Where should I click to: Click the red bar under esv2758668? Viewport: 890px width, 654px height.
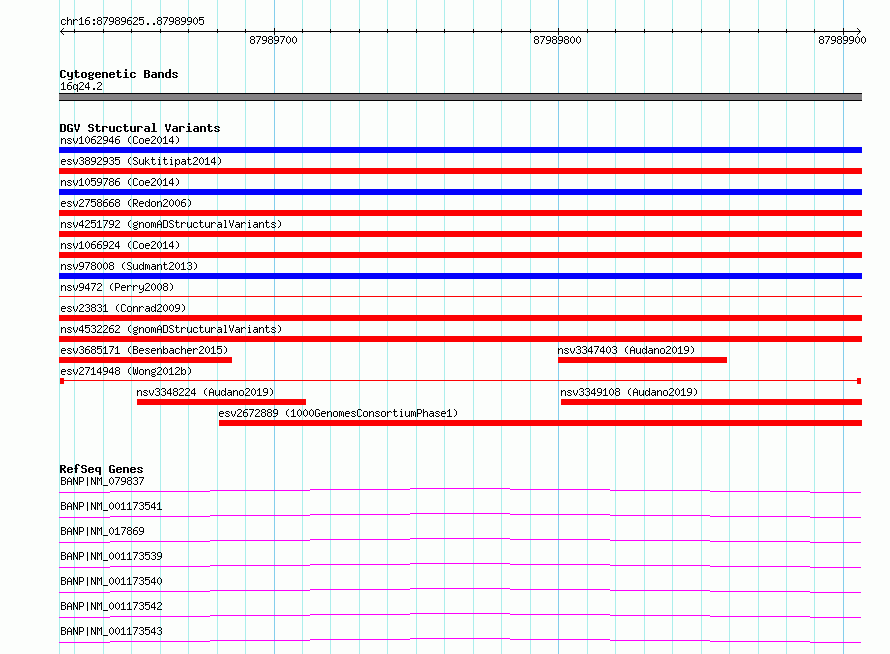click(x=460, y=213)
